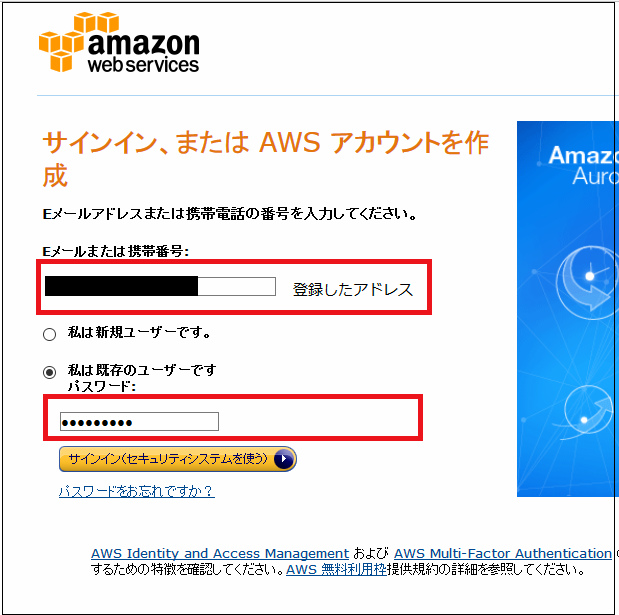The image size is (619, 615).
Task: Click the Eメールまたは携帯番号 field label
Action: tap(116, 251)
